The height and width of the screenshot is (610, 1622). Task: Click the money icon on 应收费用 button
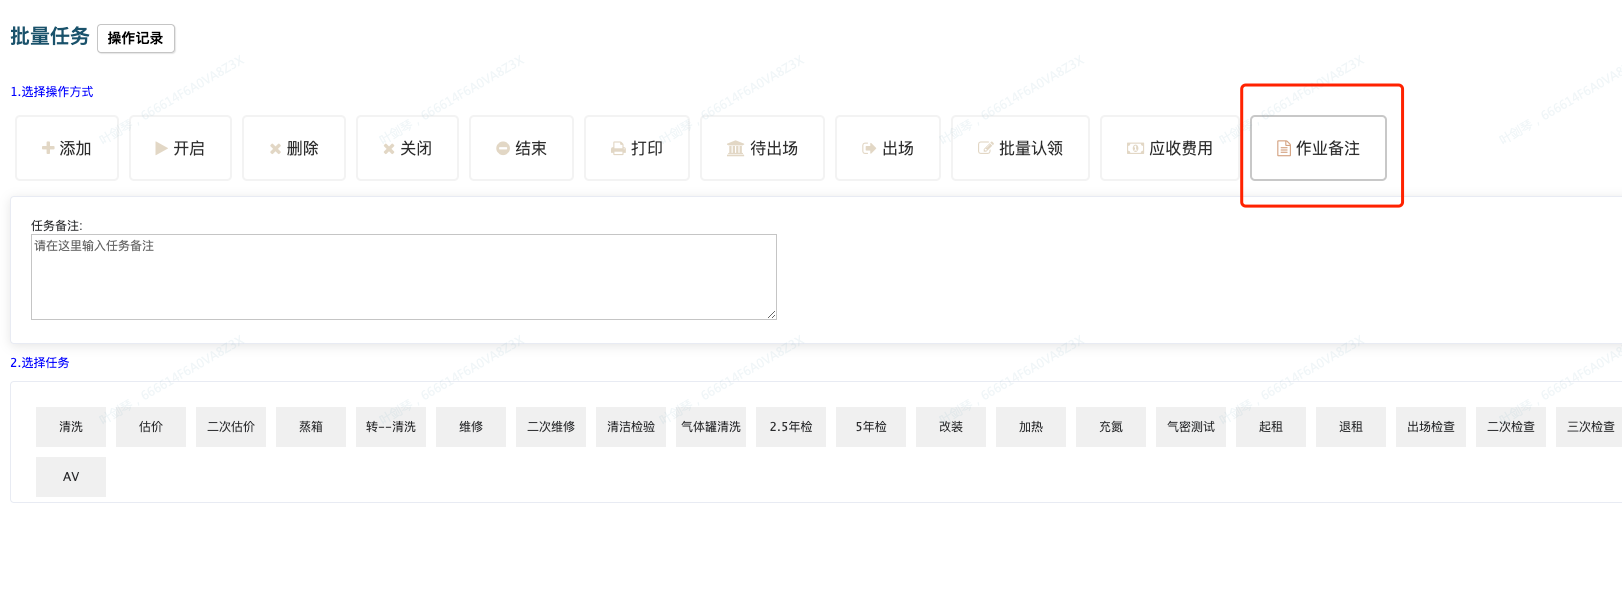coord(1135,149)
